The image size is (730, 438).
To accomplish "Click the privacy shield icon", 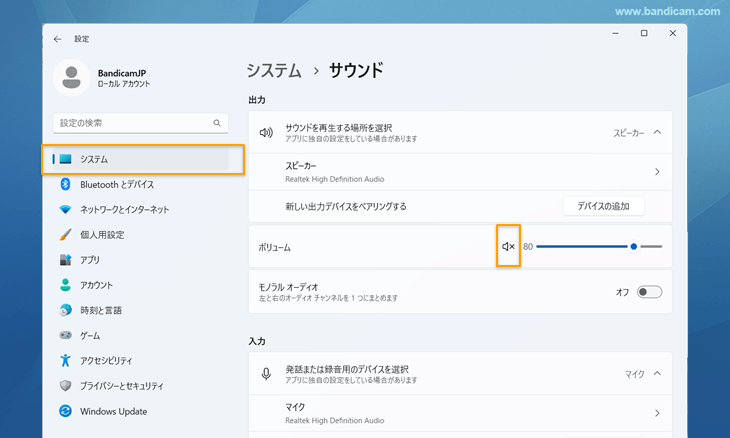I will (x=65, y=385).
